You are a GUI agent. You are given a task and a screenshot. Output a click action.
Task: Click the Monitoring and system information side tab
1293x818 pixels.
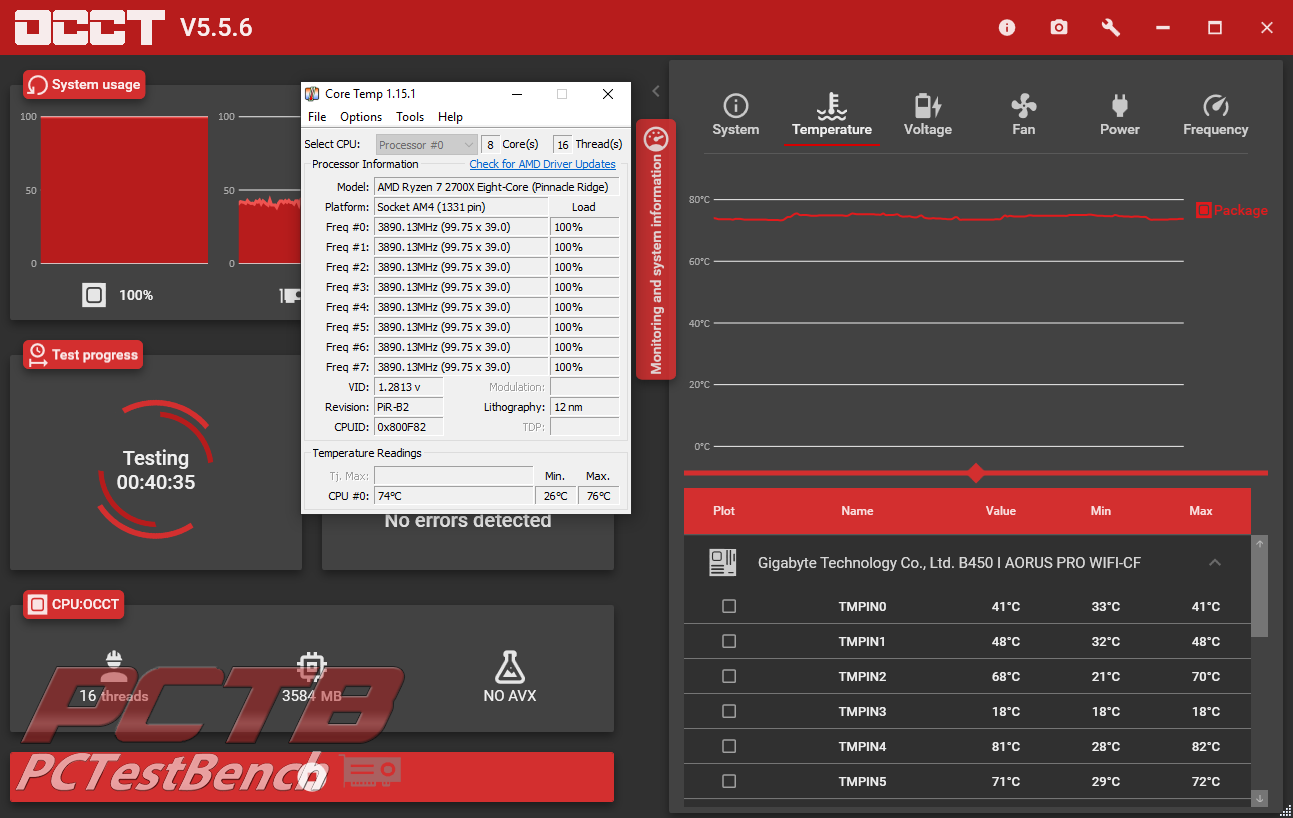click(656, 250)
